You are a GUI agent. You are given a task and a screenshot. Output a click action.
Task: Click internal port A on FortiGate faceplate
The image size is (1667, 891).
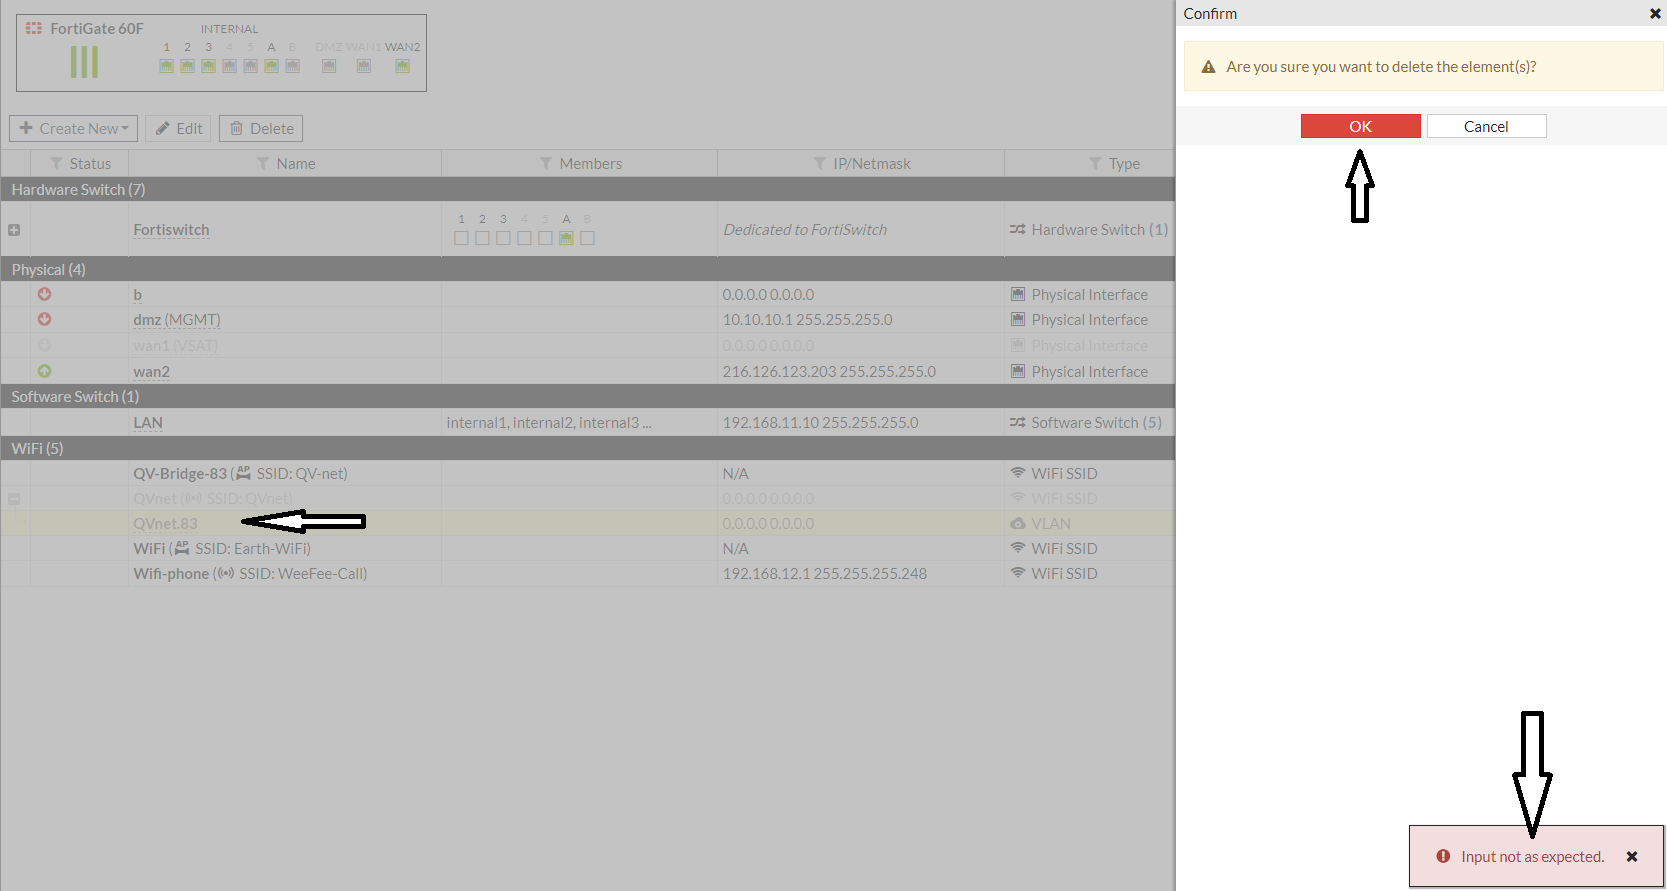coord(271,66)
